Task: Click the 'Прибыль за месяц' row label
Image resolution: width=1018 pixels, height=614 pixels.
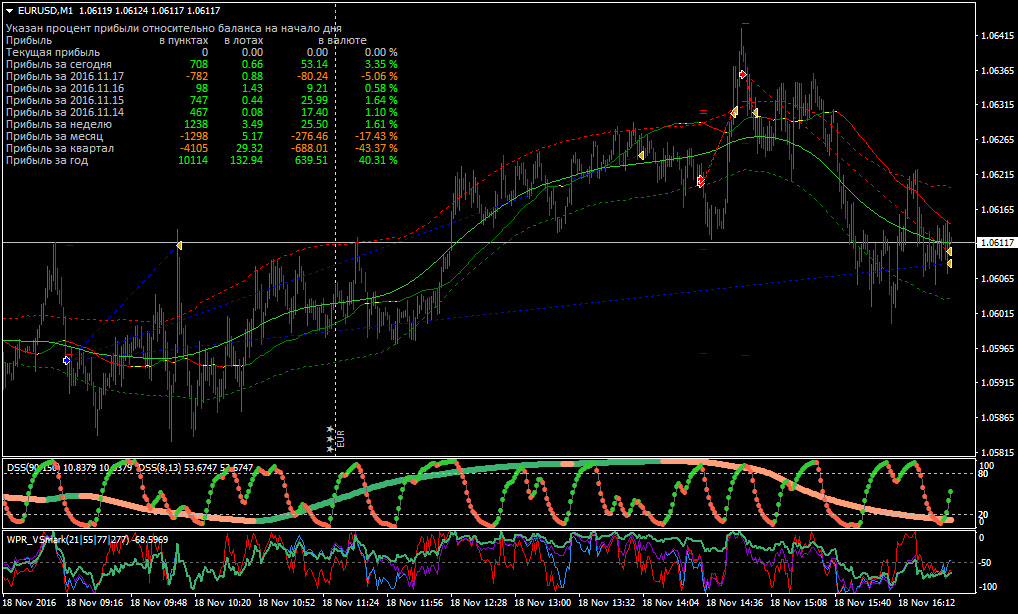Action: (55, 136)
